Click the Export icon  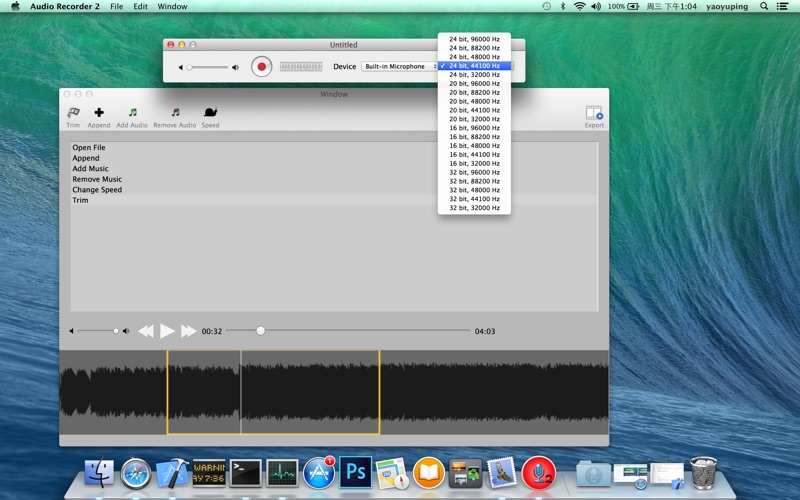coord(594,114)
